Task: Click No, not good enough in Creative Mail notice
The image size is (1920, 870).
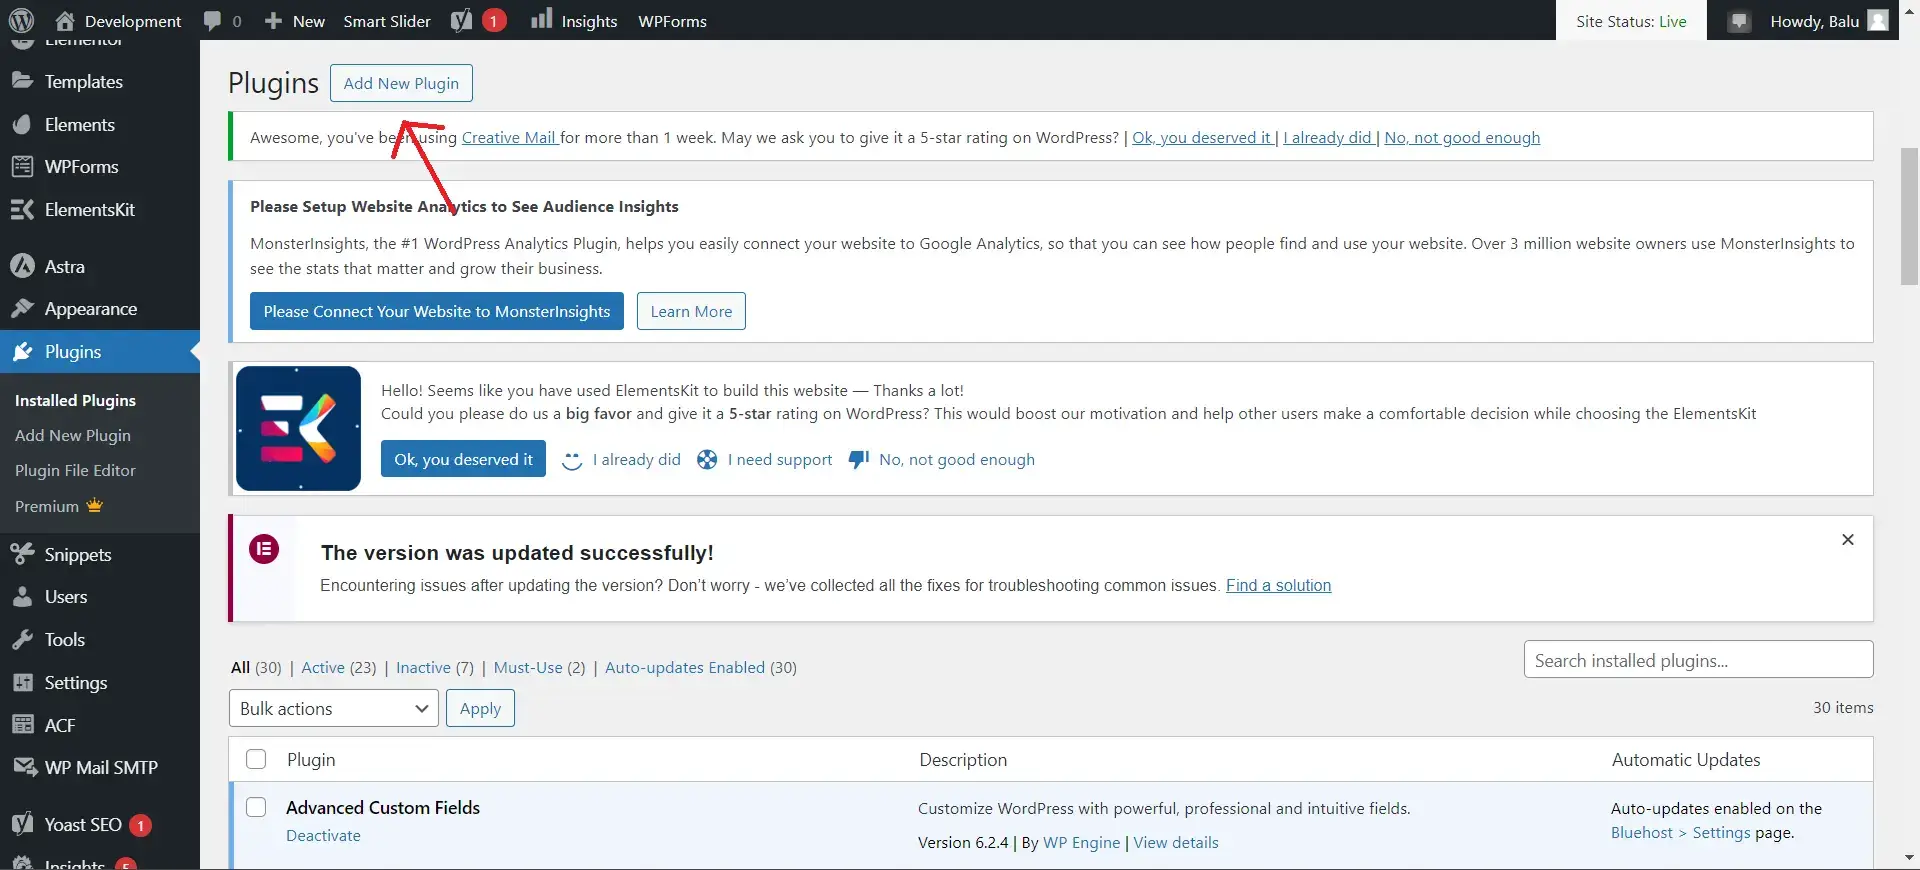Action: (x=1462, y=138)
